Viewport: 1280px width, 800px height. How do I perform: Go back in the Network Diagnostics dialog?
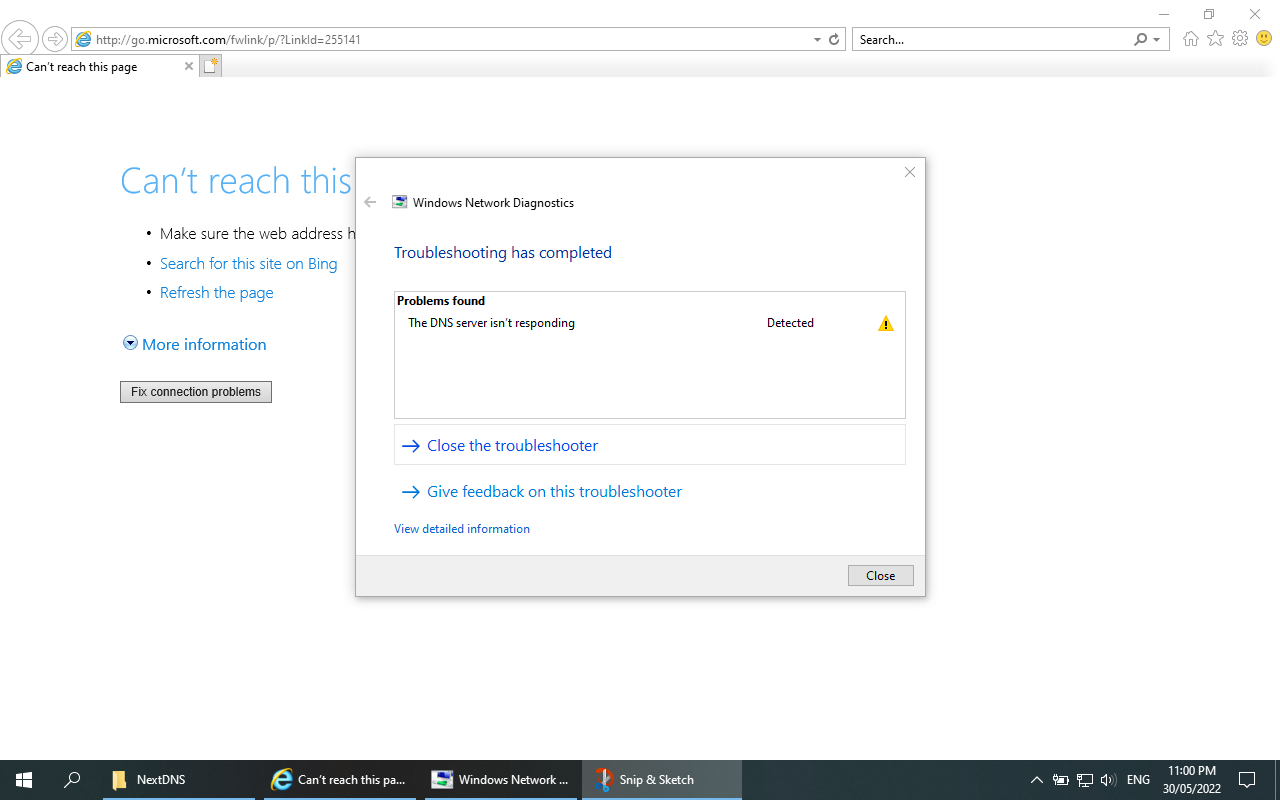click(x=370, y=202)
